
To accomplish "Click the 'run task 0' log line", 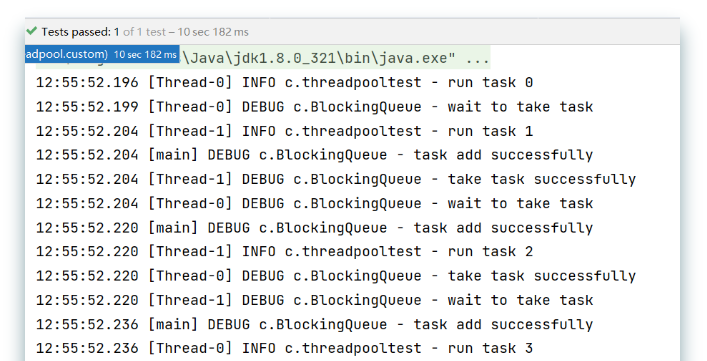I will click(285, 82).
